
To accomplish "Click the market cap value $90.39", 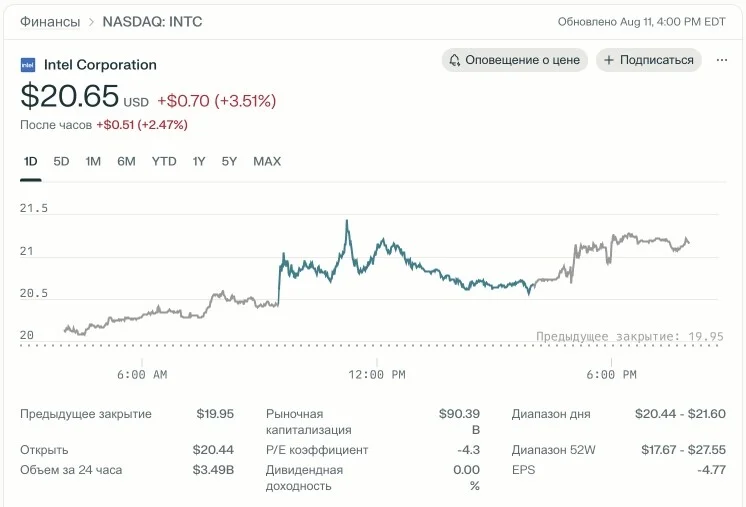I will (x=459, y=414).
